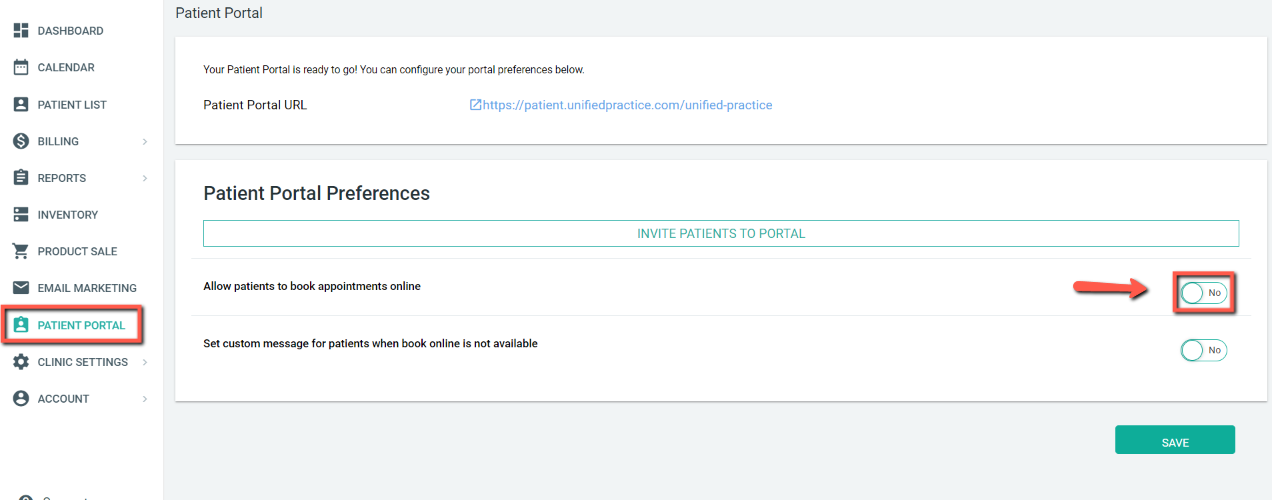Expand the Billing submenu chevron
Viewport: 1272px width, 500px height.
click(x=145, y=142)
